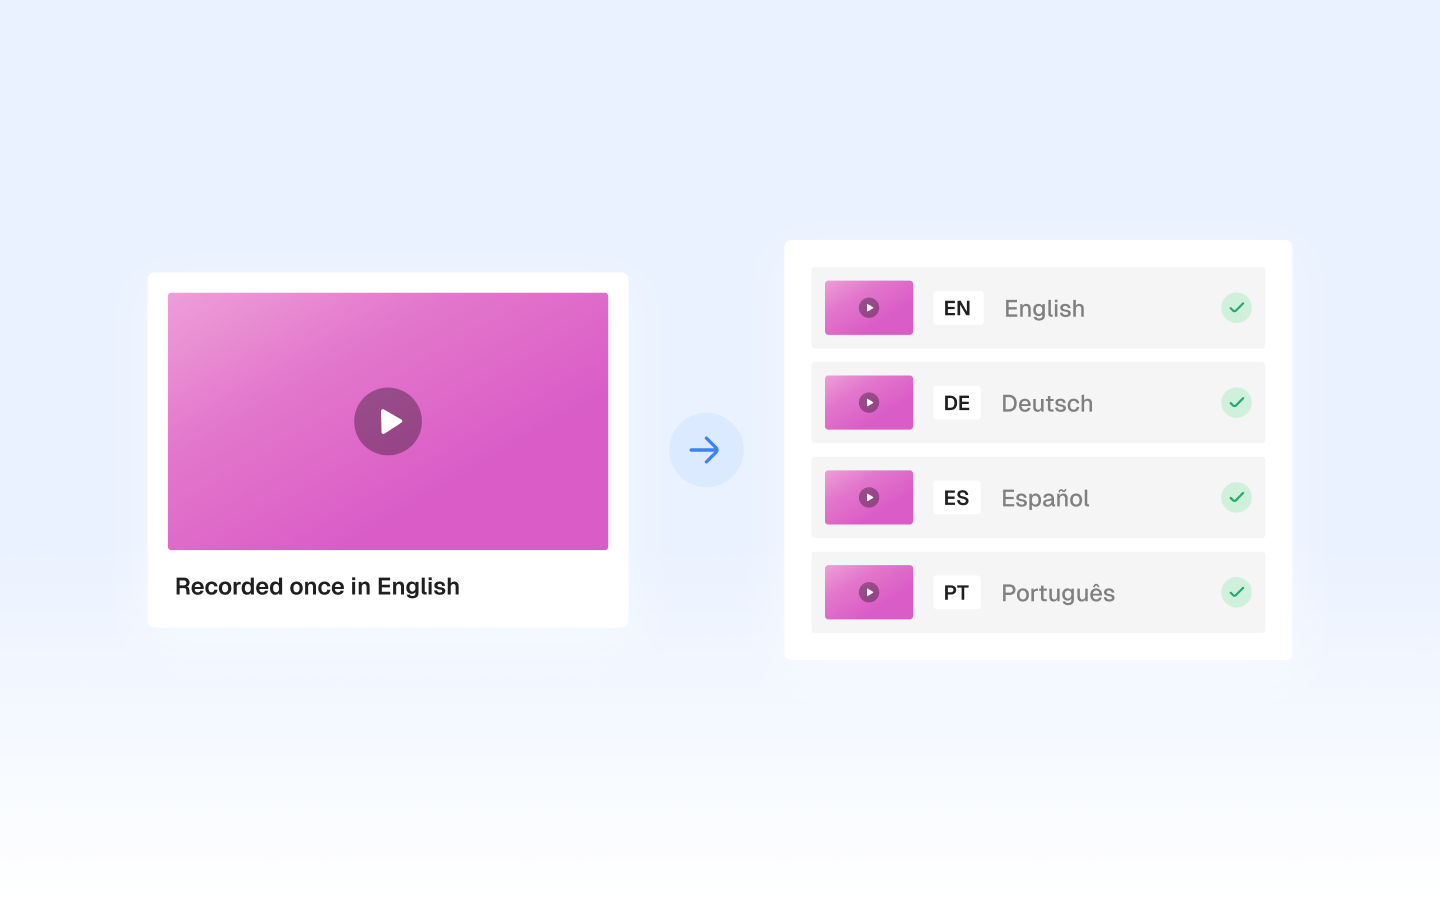Viewport: 1440px width, 900px height.
Task: Select the English language label
Action: pos(1044,309)
